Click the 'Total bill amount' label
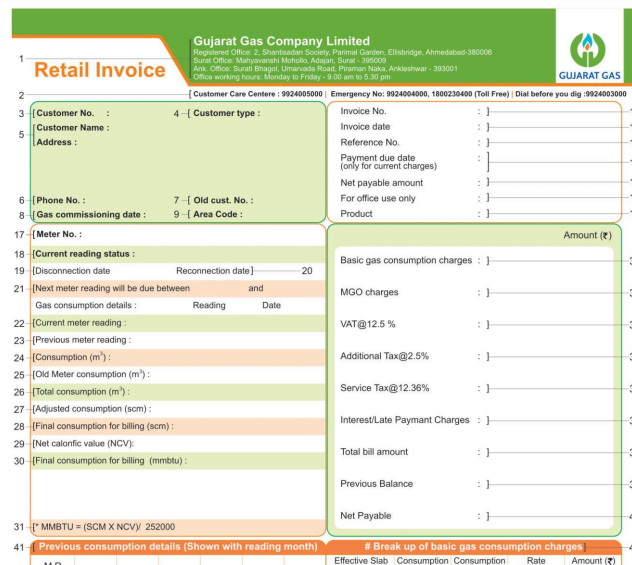This screenshot has height=565, width=632. click(374, 452)
